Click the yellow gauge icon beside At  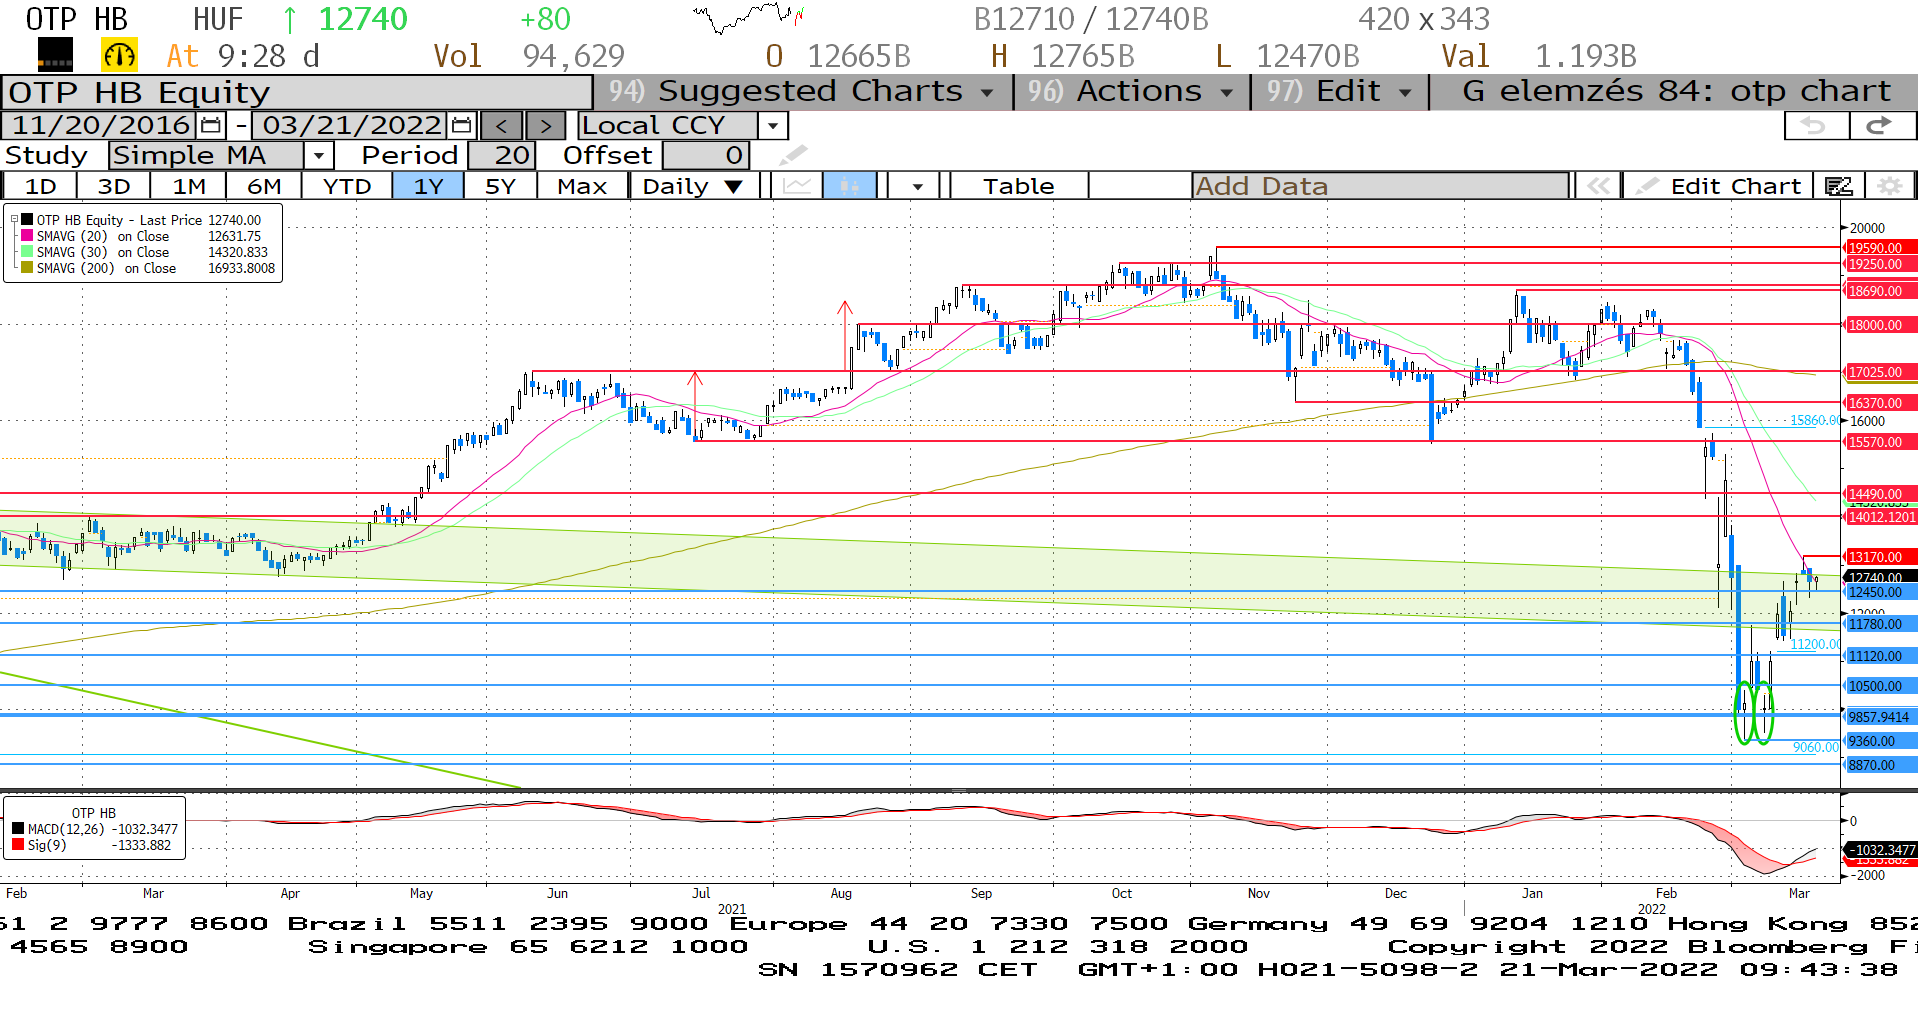click(119, 55)
